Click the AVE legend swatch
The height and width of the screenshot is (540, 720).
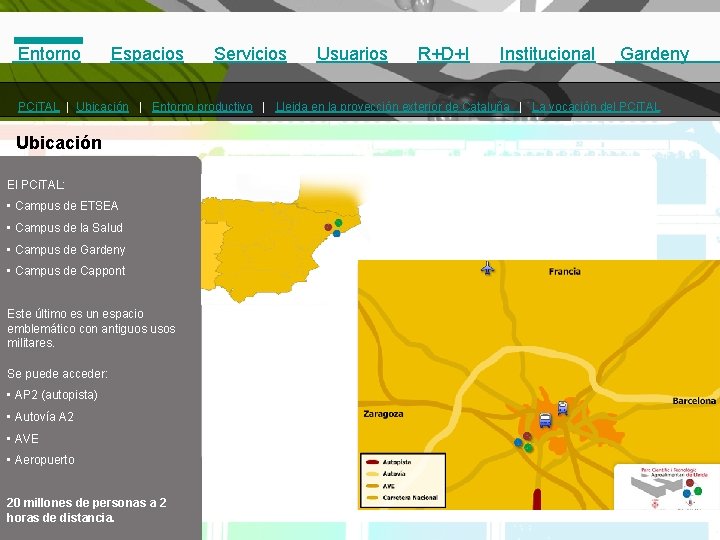click(x=372, y=486)
